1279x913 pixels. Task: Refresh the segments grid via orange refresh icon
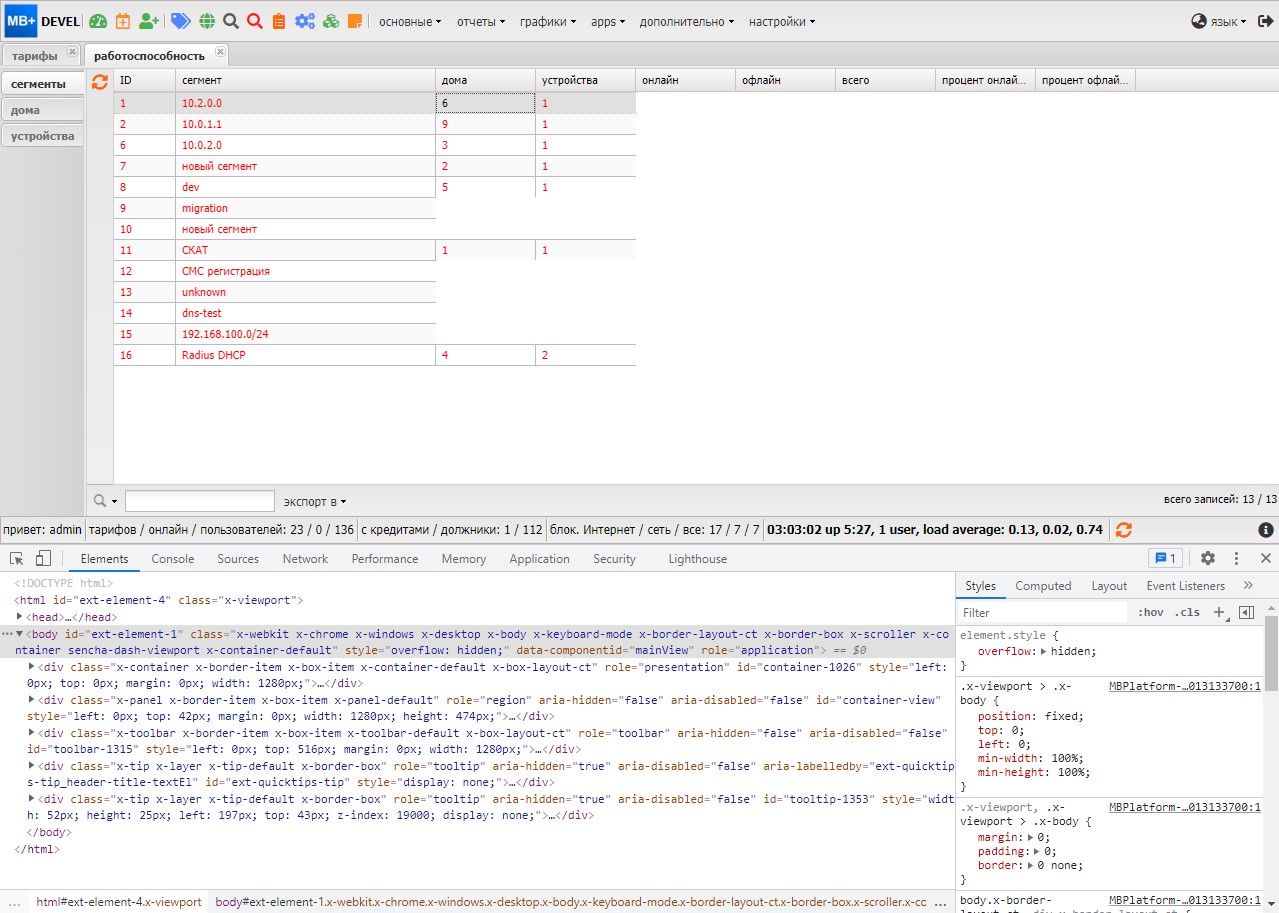[x=98, y=83]
